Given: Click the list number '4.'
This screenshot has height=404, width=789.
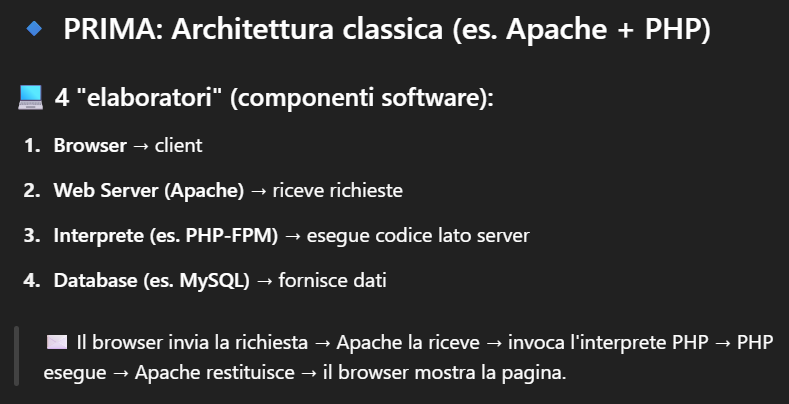Looking at the screenshot, I should (32, 281).
